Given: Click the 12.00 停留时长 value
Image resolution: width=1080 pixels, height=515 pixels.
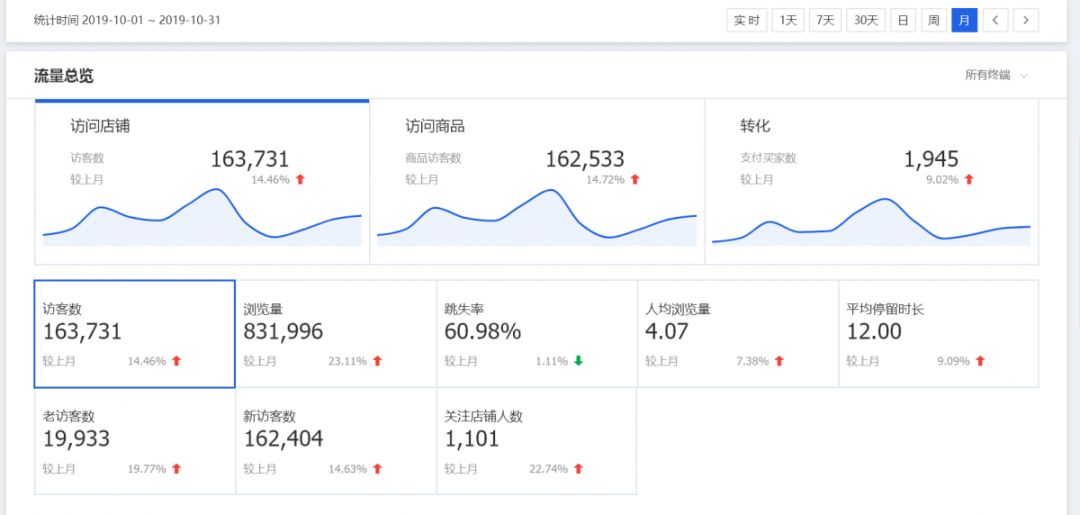Looking at the screenshot, I should pos(874,332).
